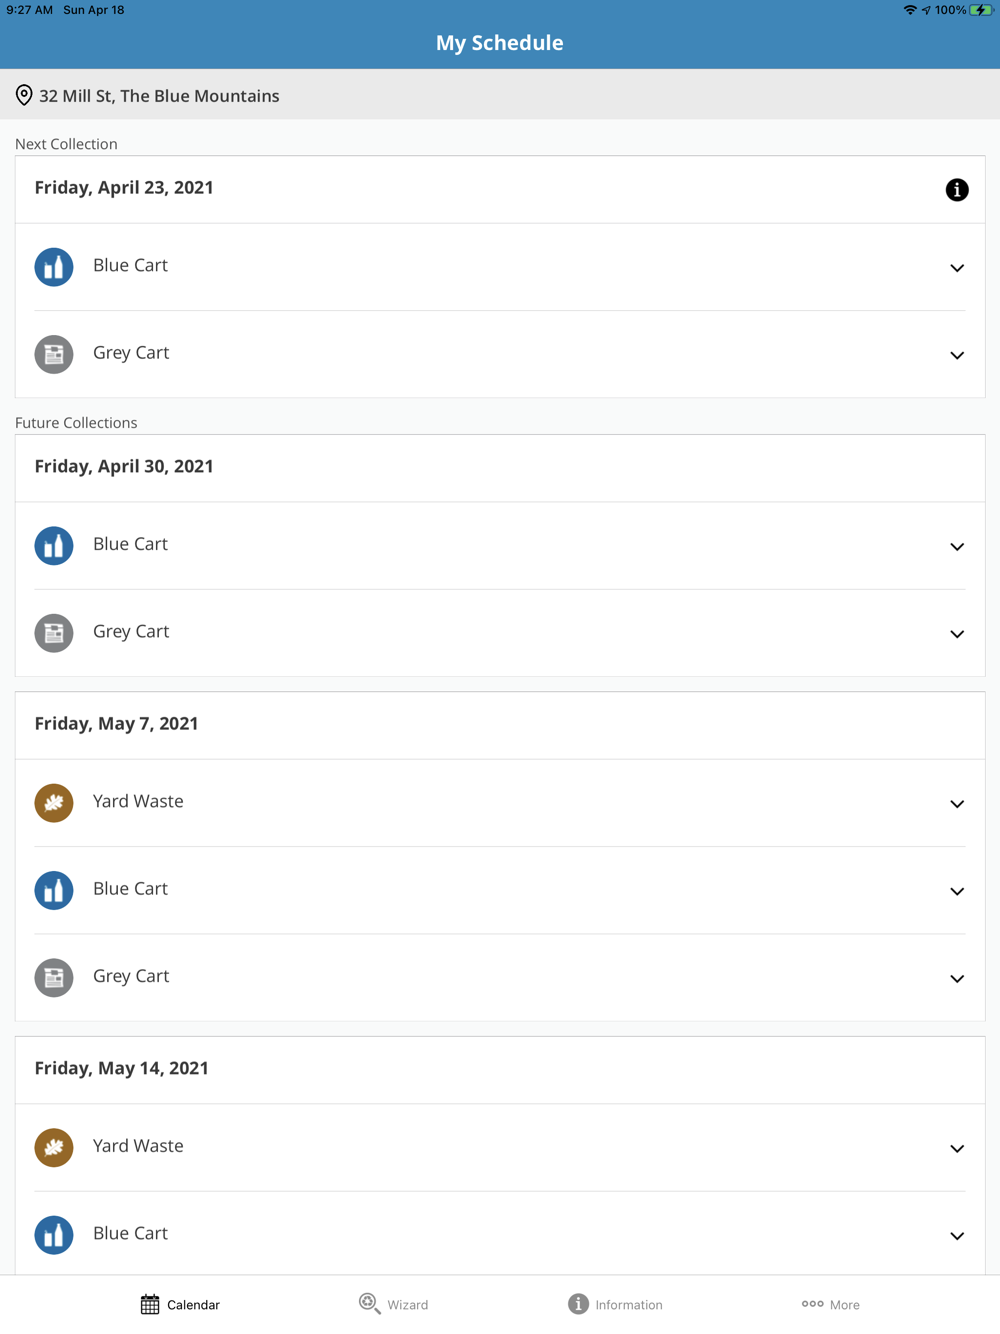Tap the Blue Cart icon under May 14
The width and height of the screenshot is (1000, 1334).
(54, 1235)
